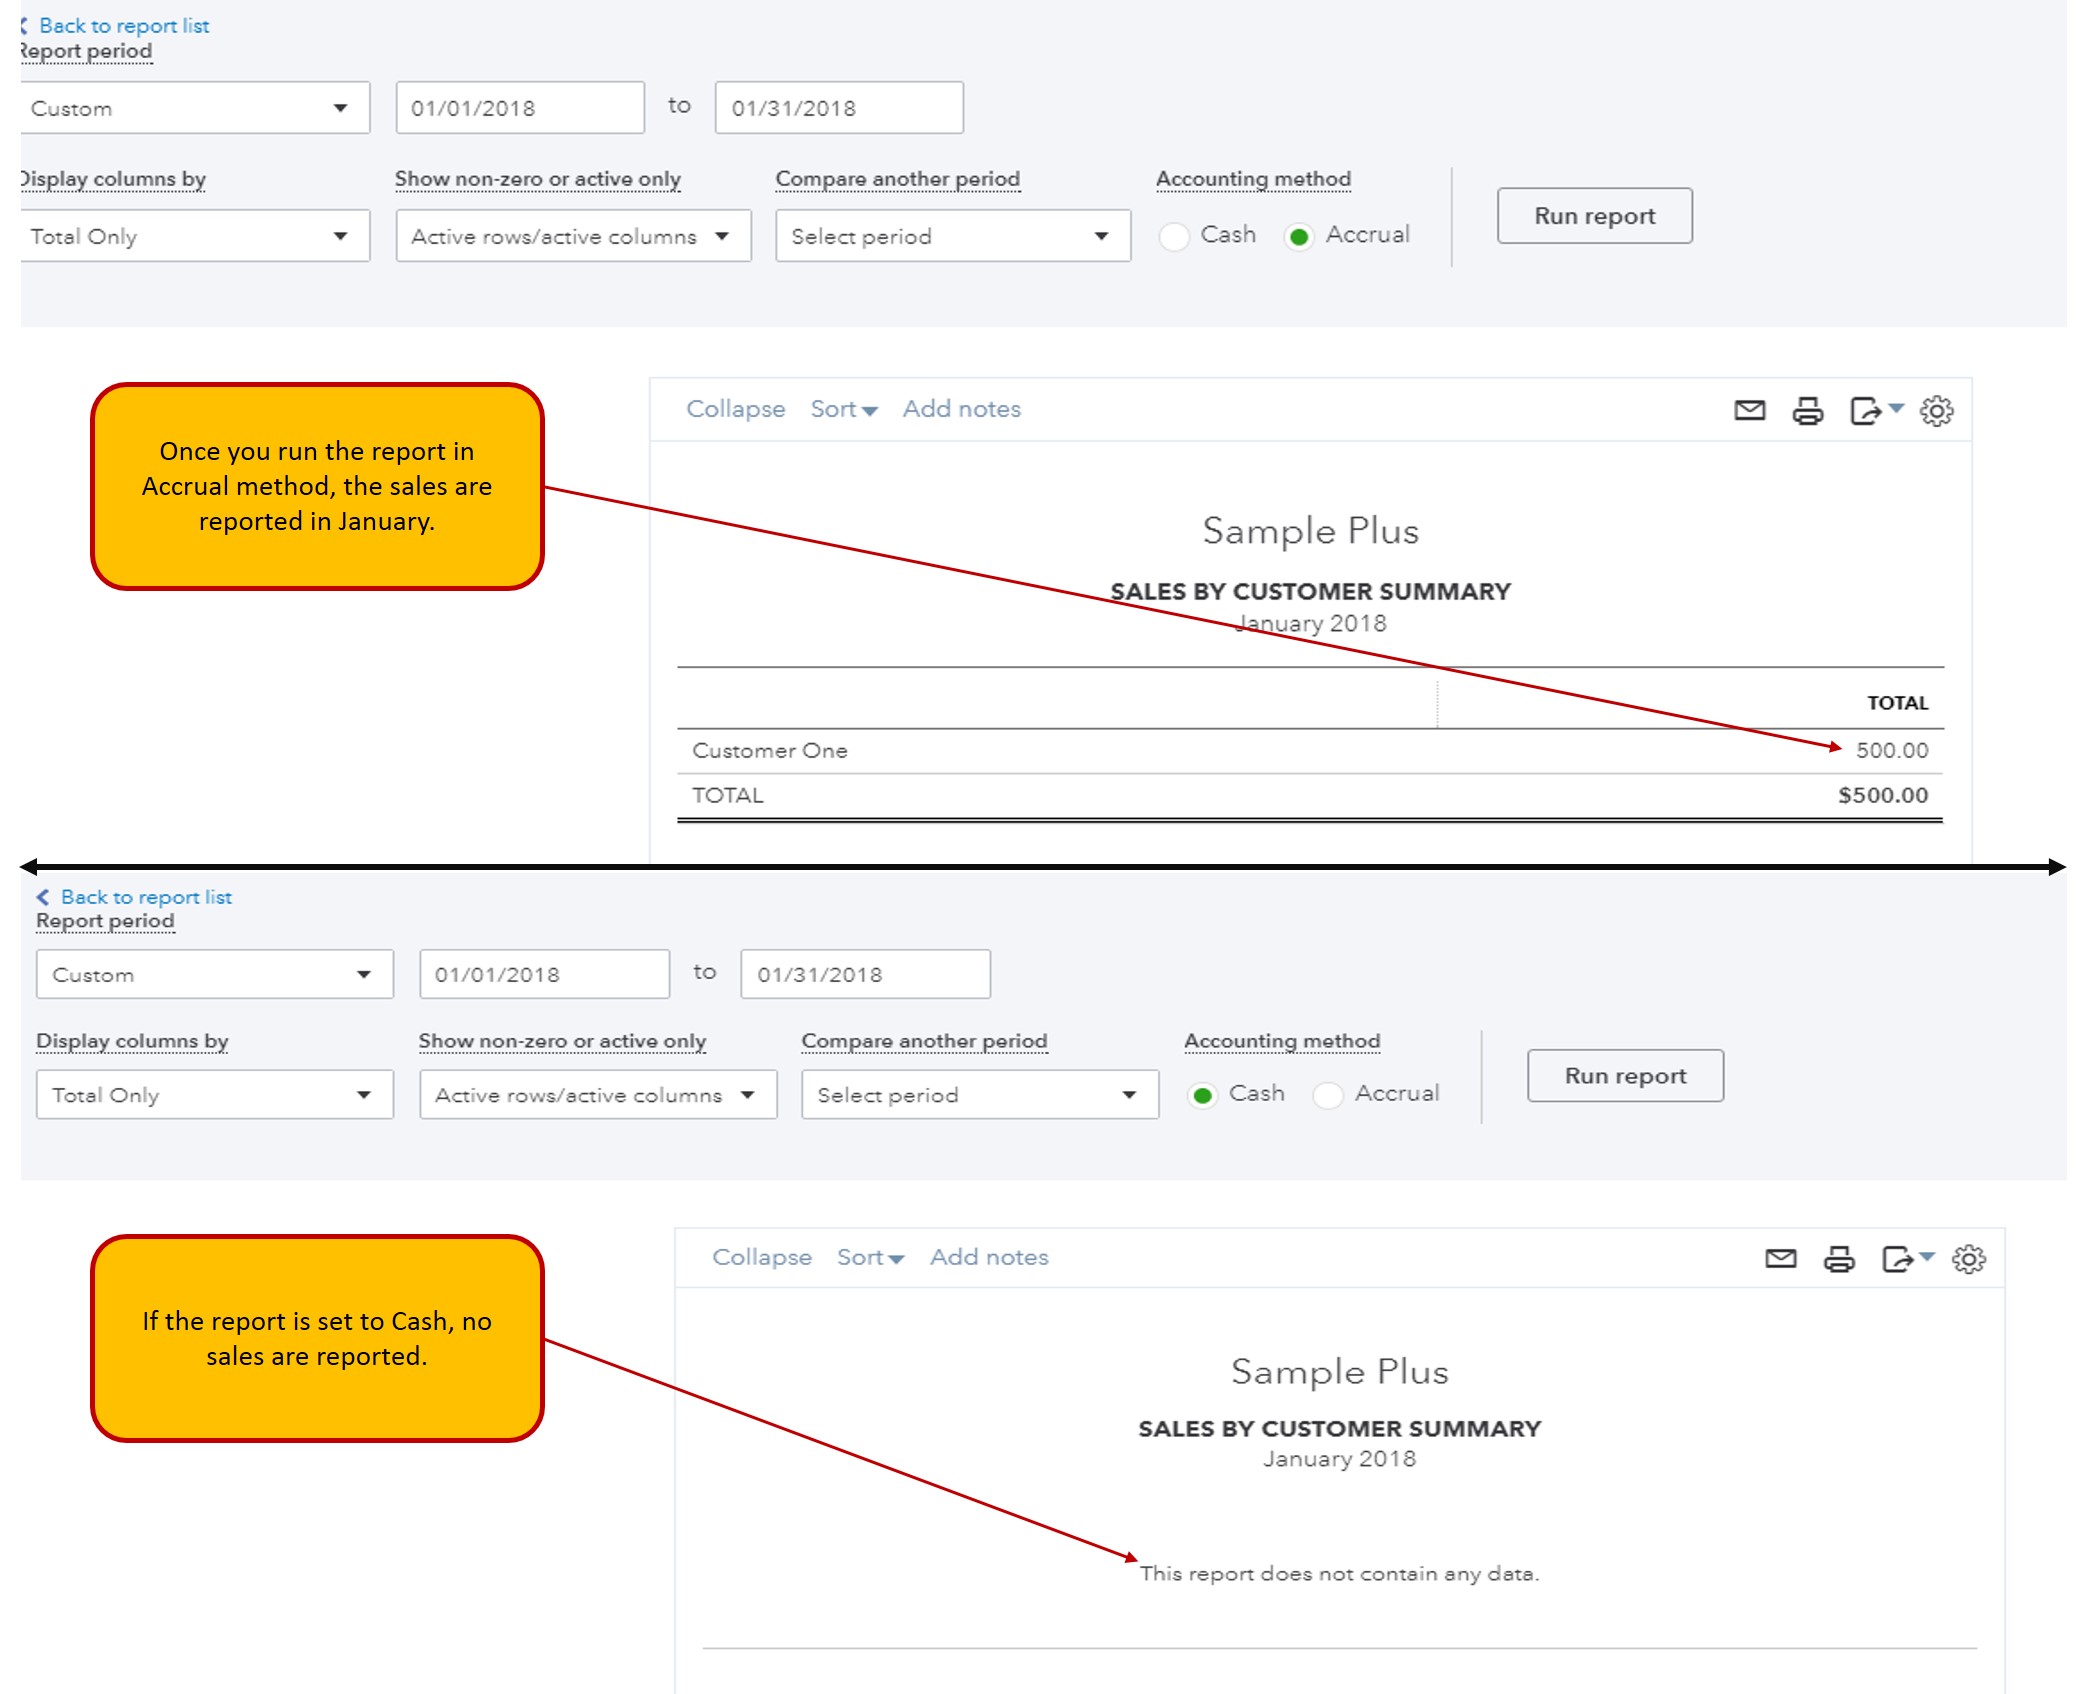Click print icon in upper report toolbar

(1807, 410)
